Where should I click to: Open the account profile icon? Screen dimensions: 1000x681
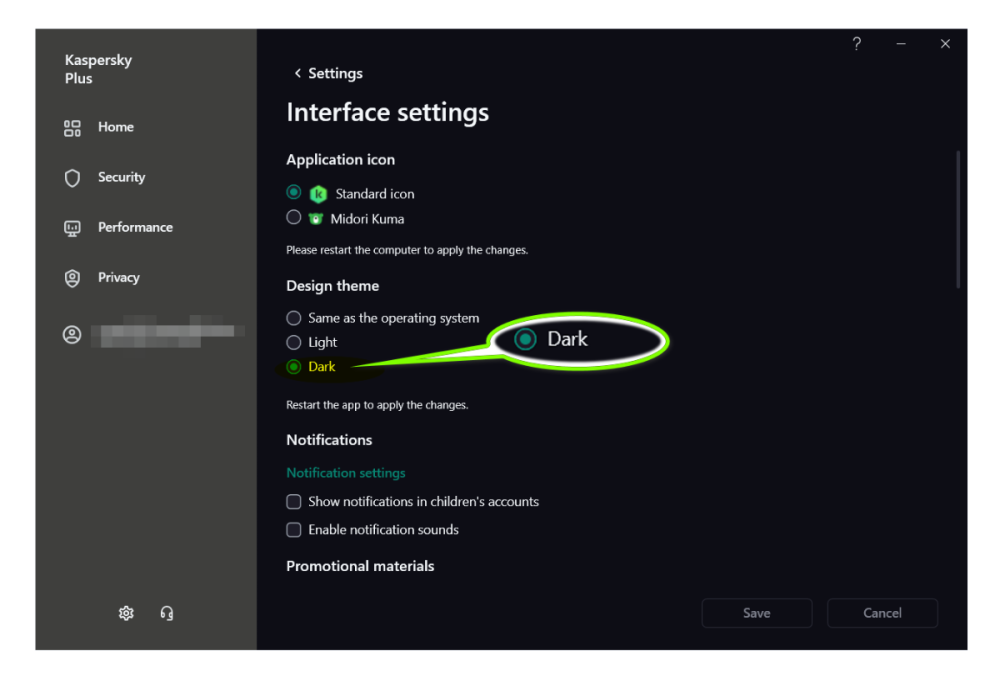click(x=72, y=335)
